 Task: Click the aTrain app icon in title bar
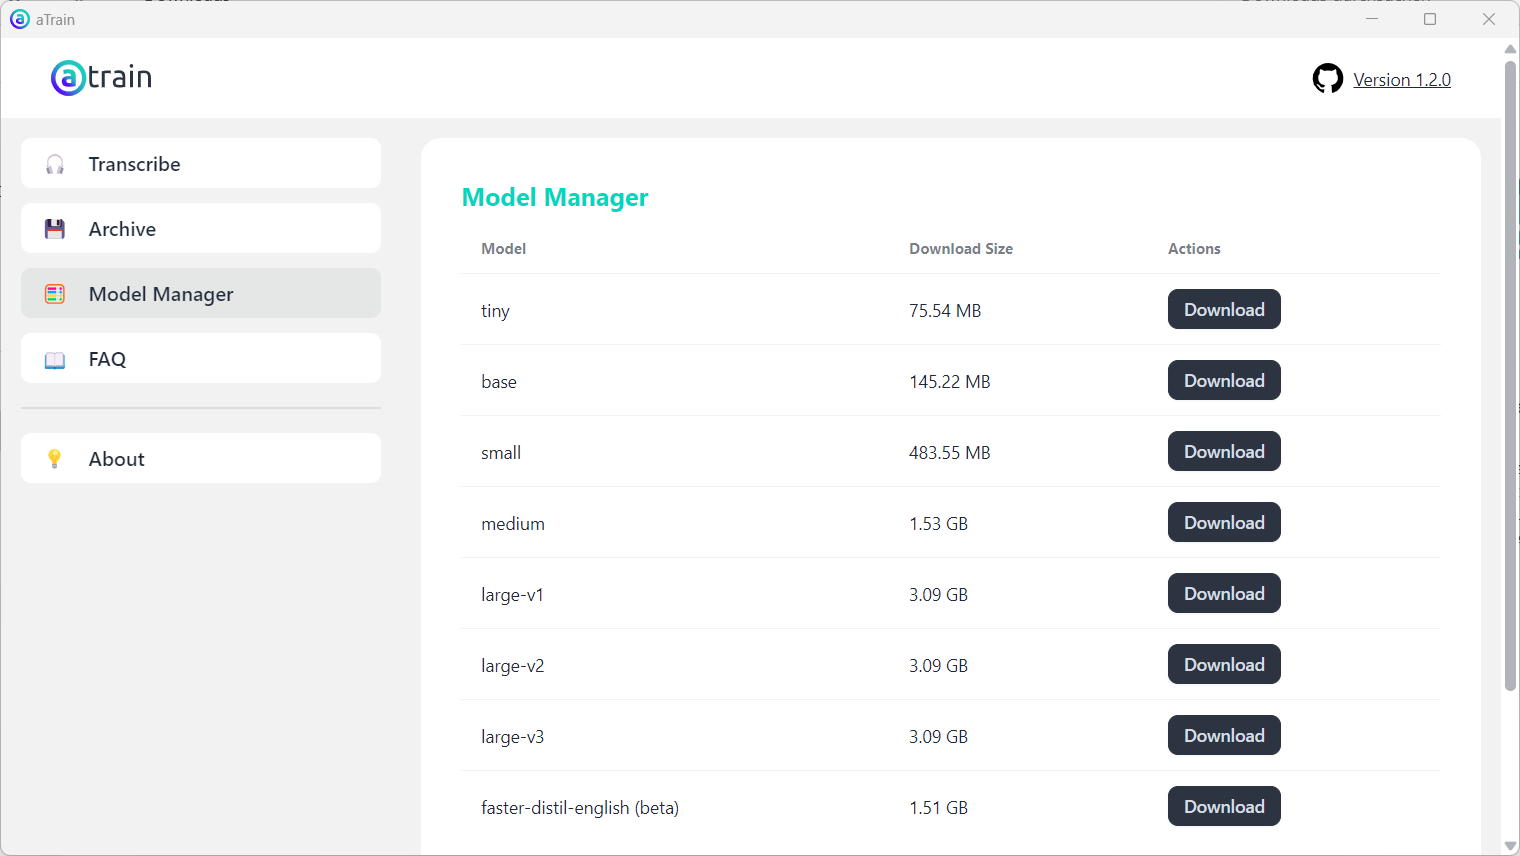point(19,19)
